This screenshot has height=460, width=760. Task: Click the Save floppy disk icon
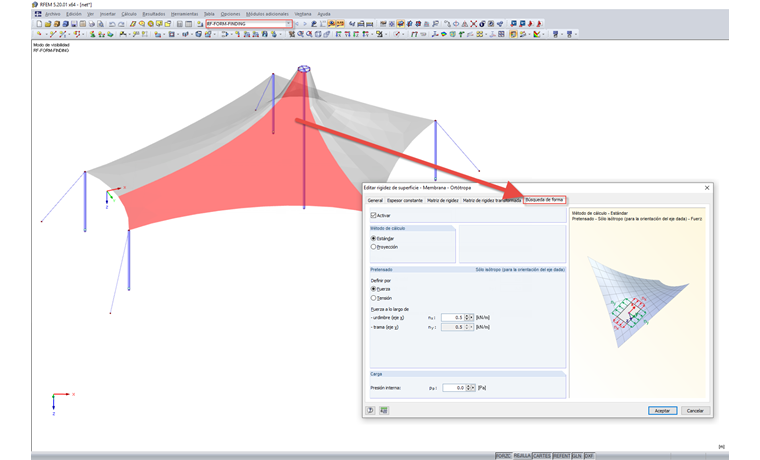74,23
